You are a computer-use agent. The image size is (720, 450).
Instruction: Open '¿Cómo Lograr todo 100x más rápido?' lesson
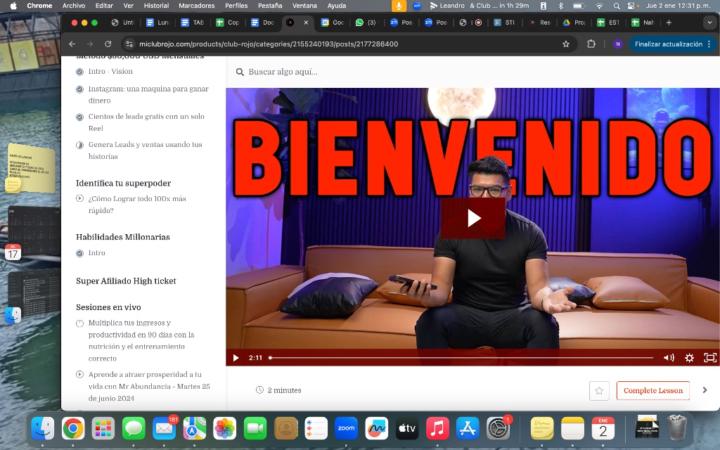click(137, 204)
